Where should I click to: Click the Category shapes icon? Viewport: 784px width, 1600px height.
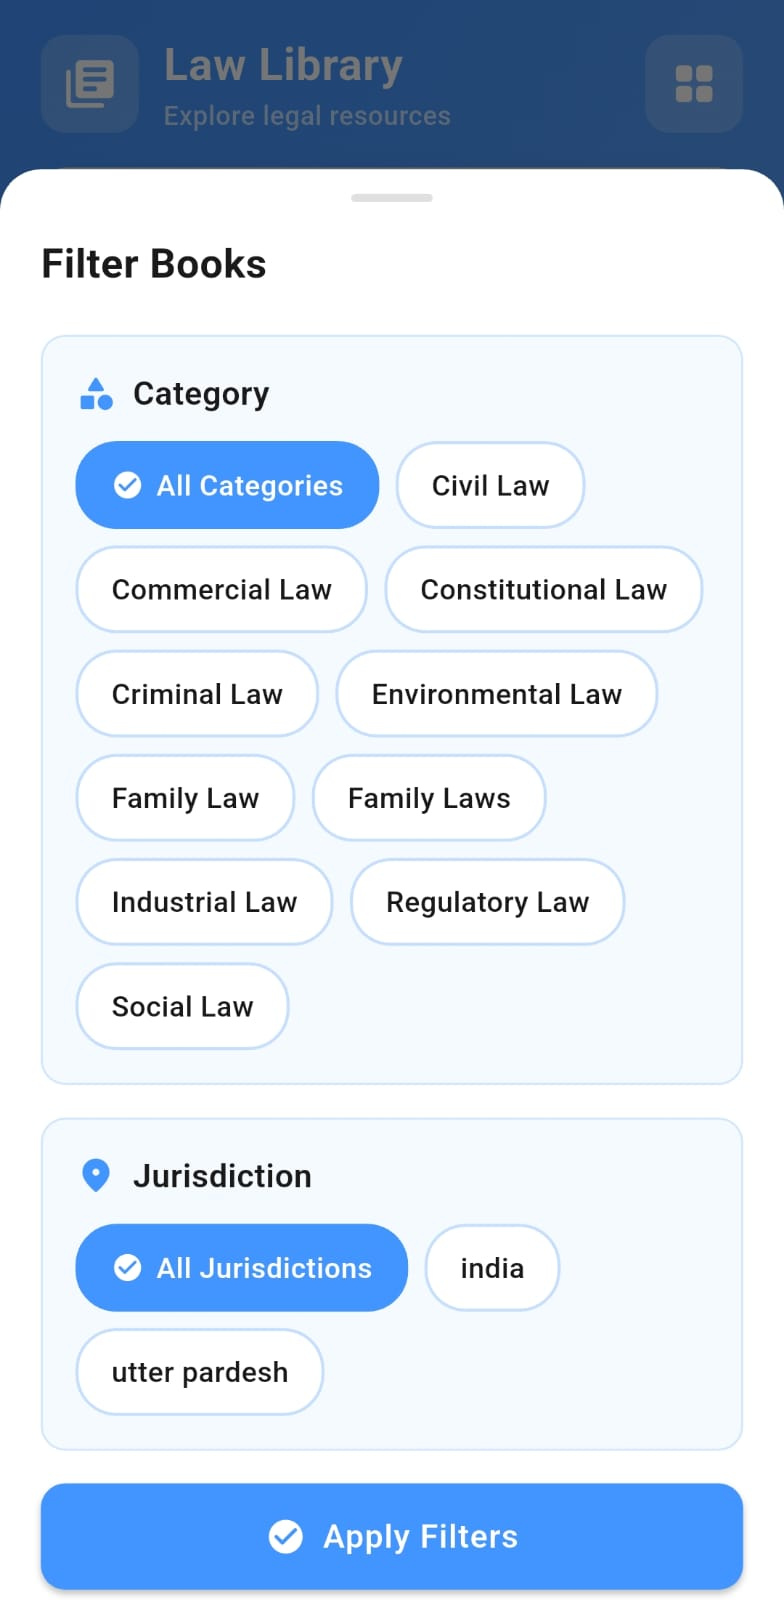point(96,394)
